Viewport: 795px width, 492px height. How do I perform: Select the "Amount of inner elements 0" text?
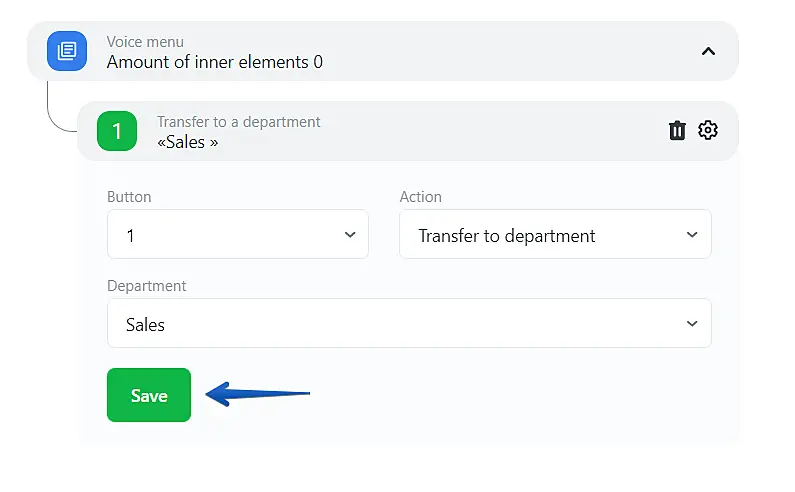pos(215,62)
